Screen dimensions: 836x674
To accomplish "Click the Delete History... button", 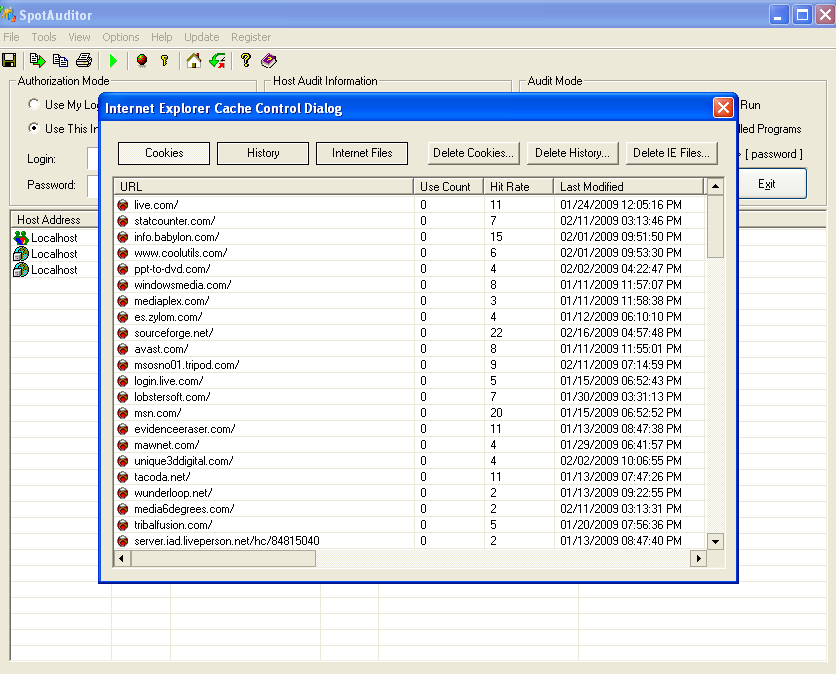I will click(572, 153).
